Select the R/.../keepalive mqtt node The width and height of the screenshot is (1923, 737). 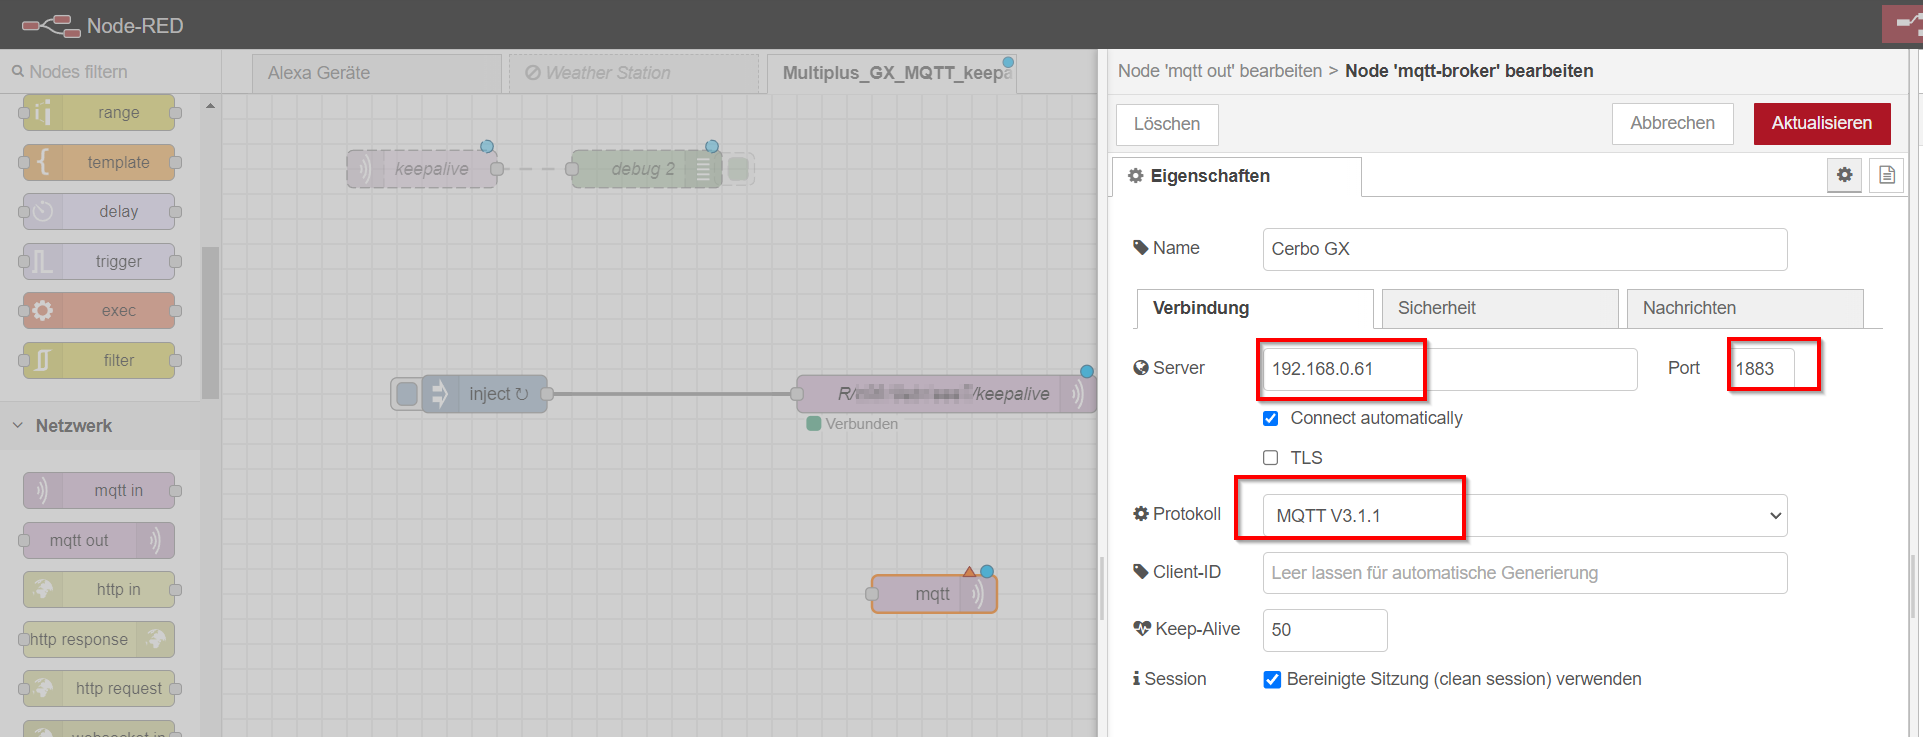[946, 394]
